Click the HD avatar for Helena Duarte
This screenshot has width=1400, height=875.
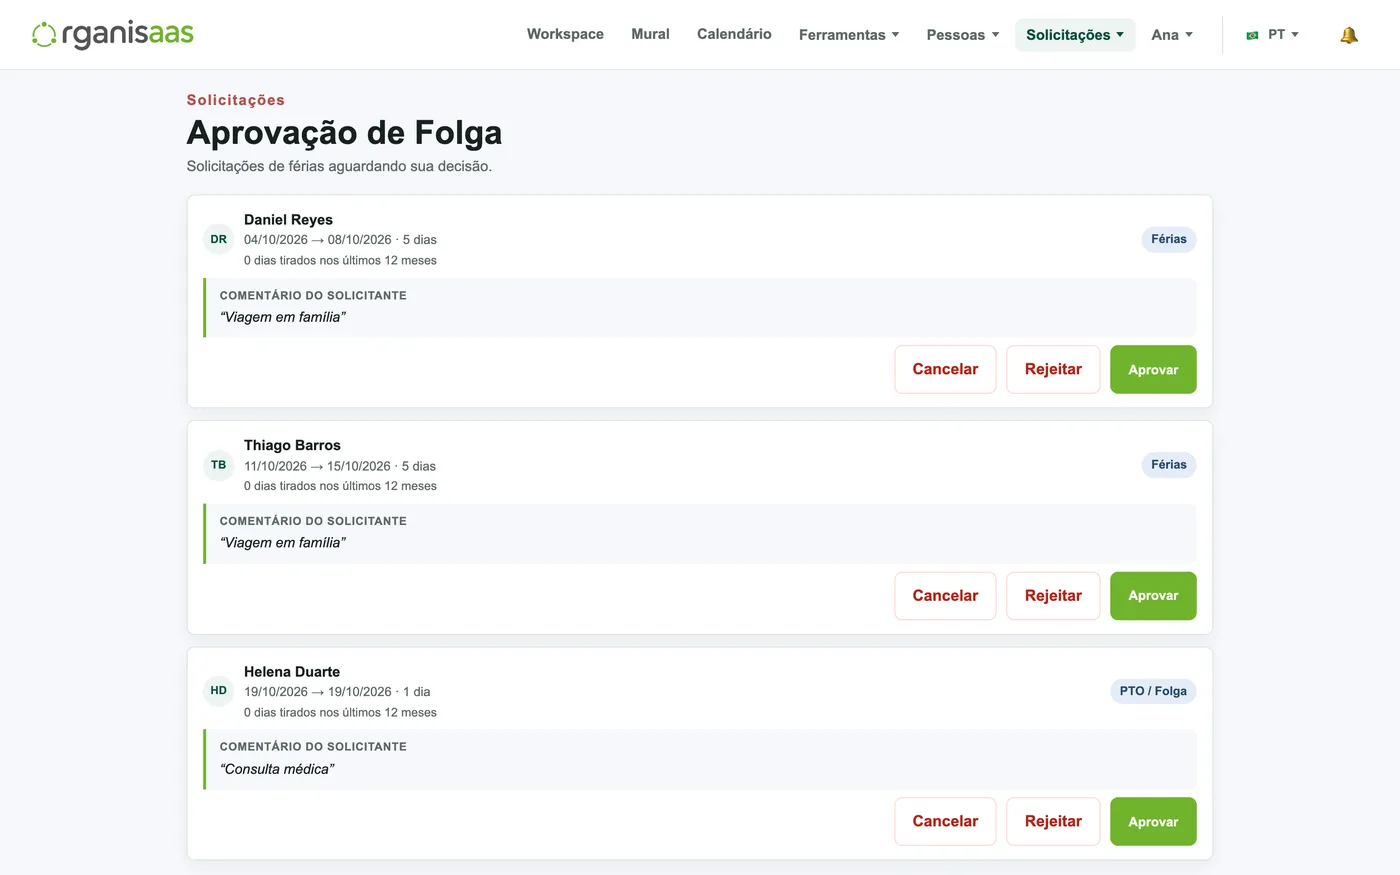tap(219, 691)
